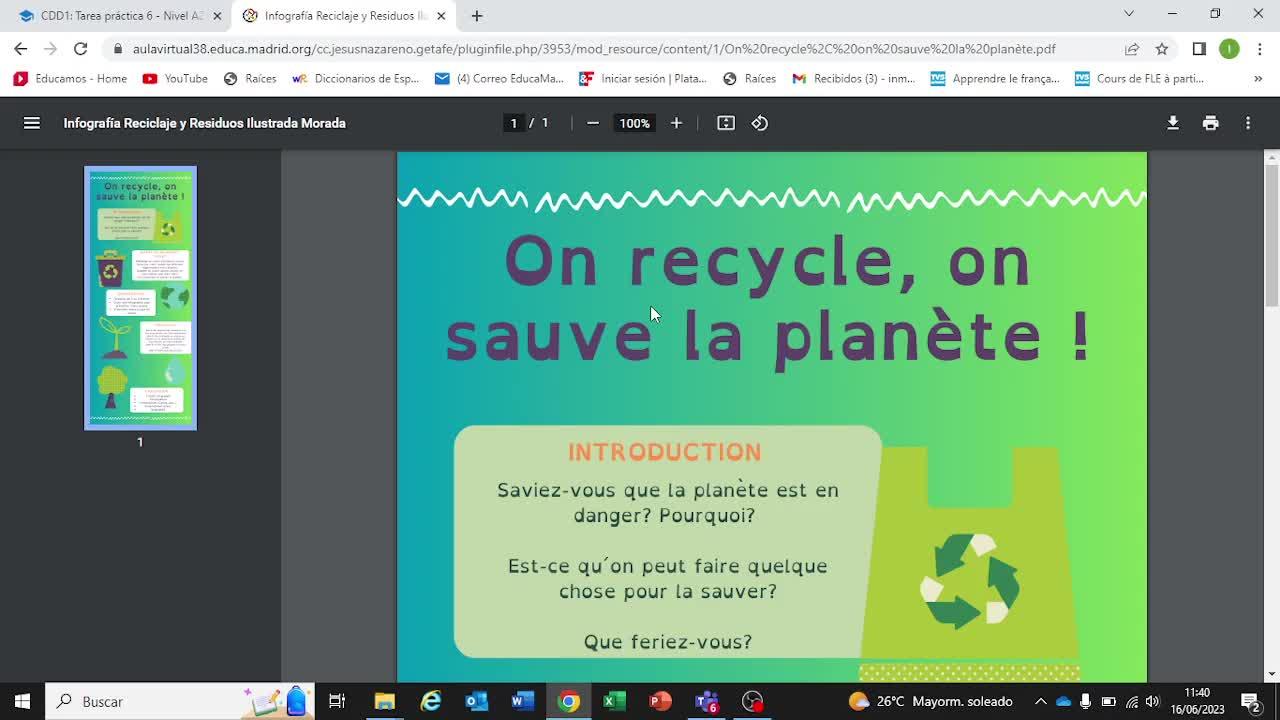Open the Windows Start menu
Screen dimensions: 1280x720
(22, 701)
